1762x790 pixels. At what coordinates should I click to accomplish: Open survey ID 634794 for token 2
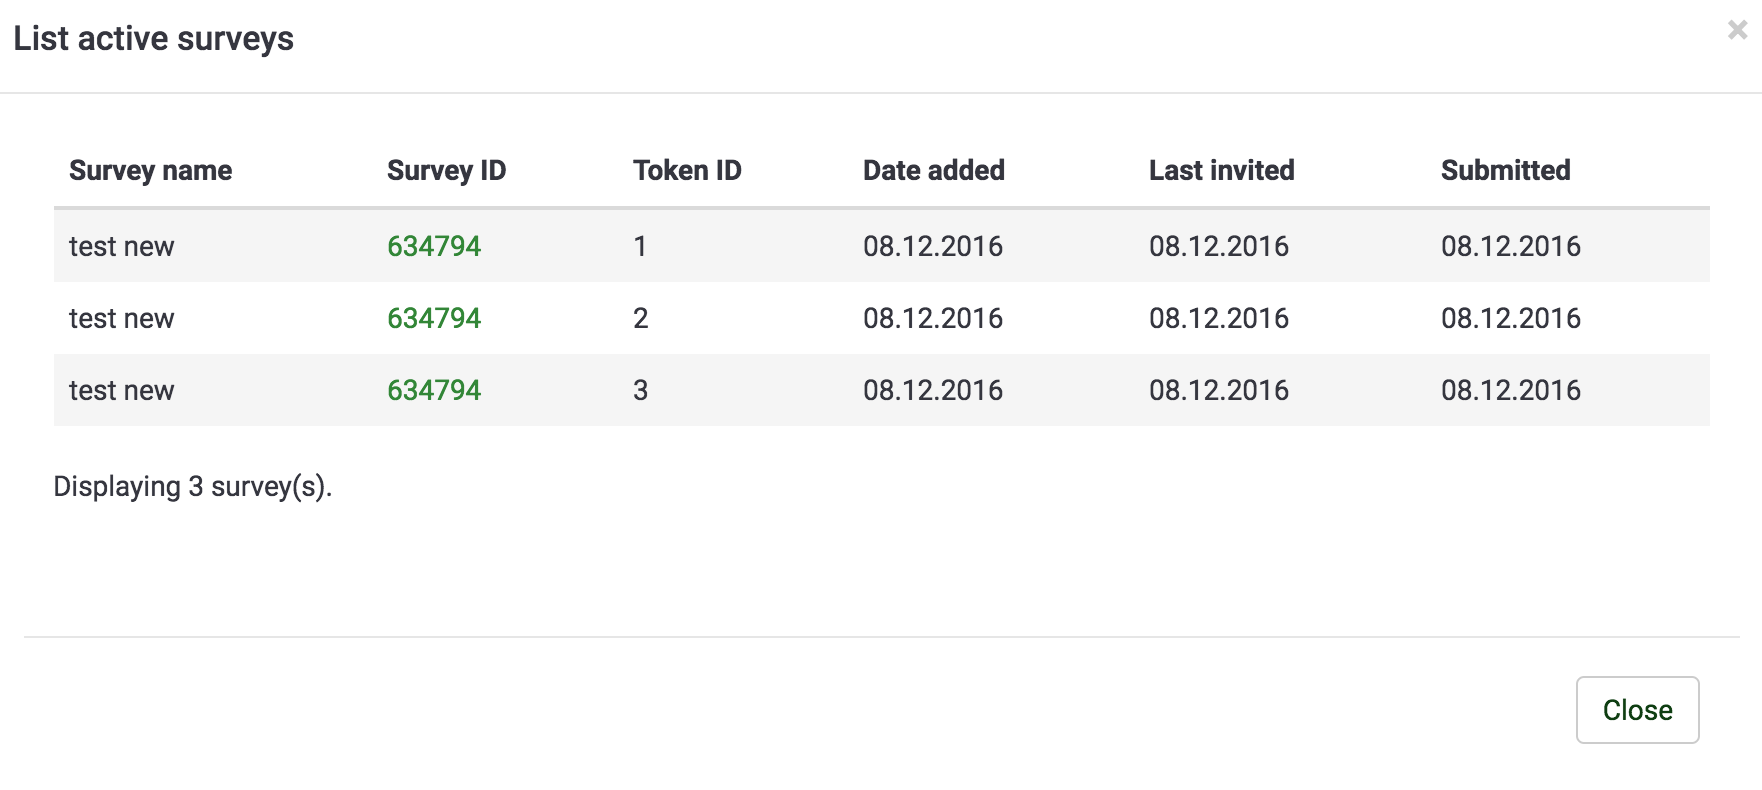(x=434, y=318)
